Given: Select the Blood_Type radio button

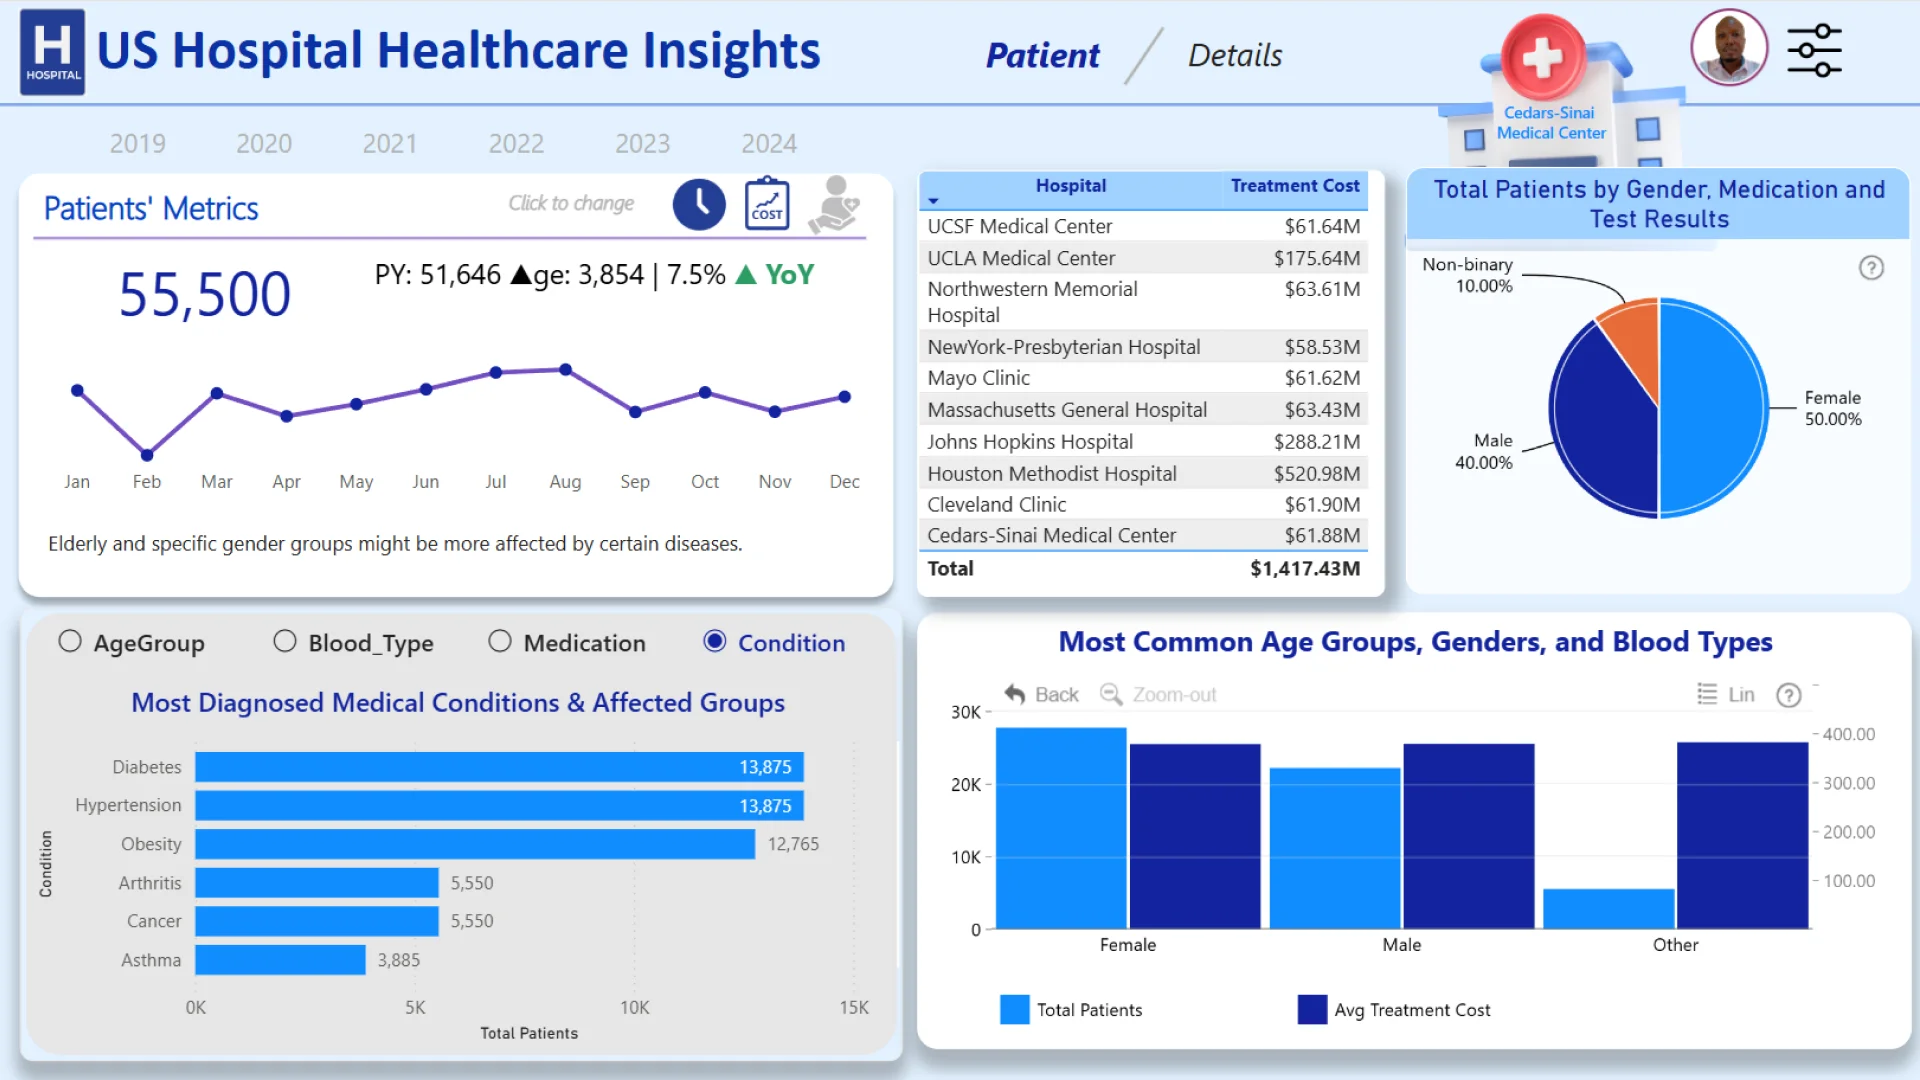Looking at the screenshot, I should click(x=285, y=642).
